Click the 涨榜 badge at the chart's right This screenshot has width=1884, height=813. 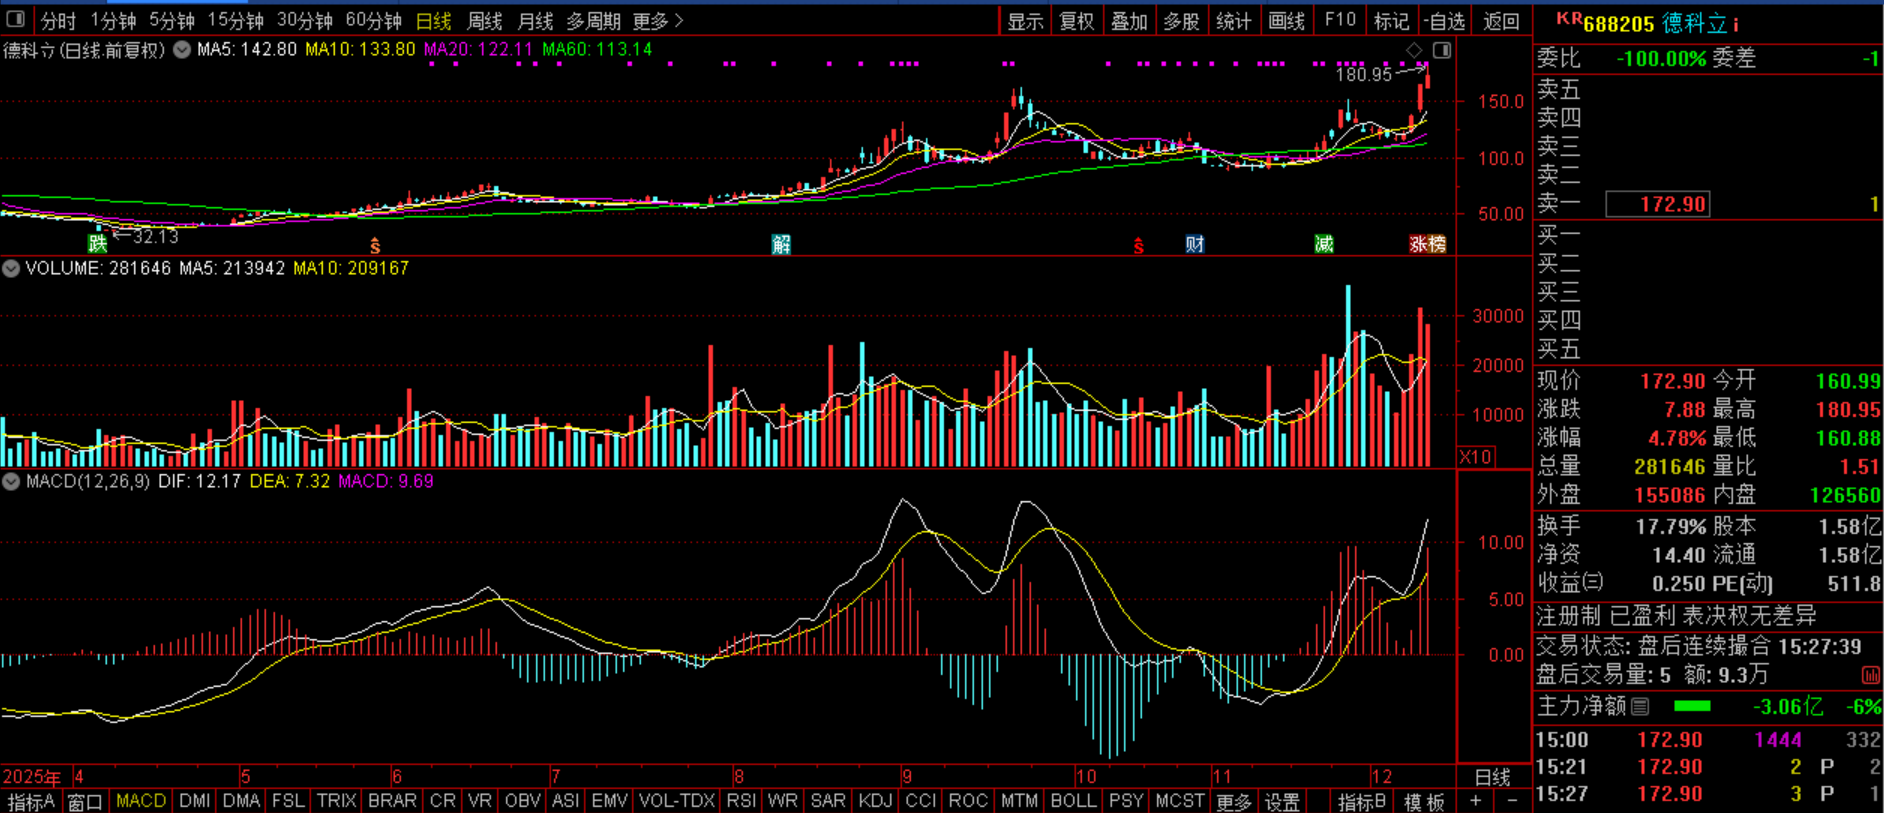click(1428, 244)
